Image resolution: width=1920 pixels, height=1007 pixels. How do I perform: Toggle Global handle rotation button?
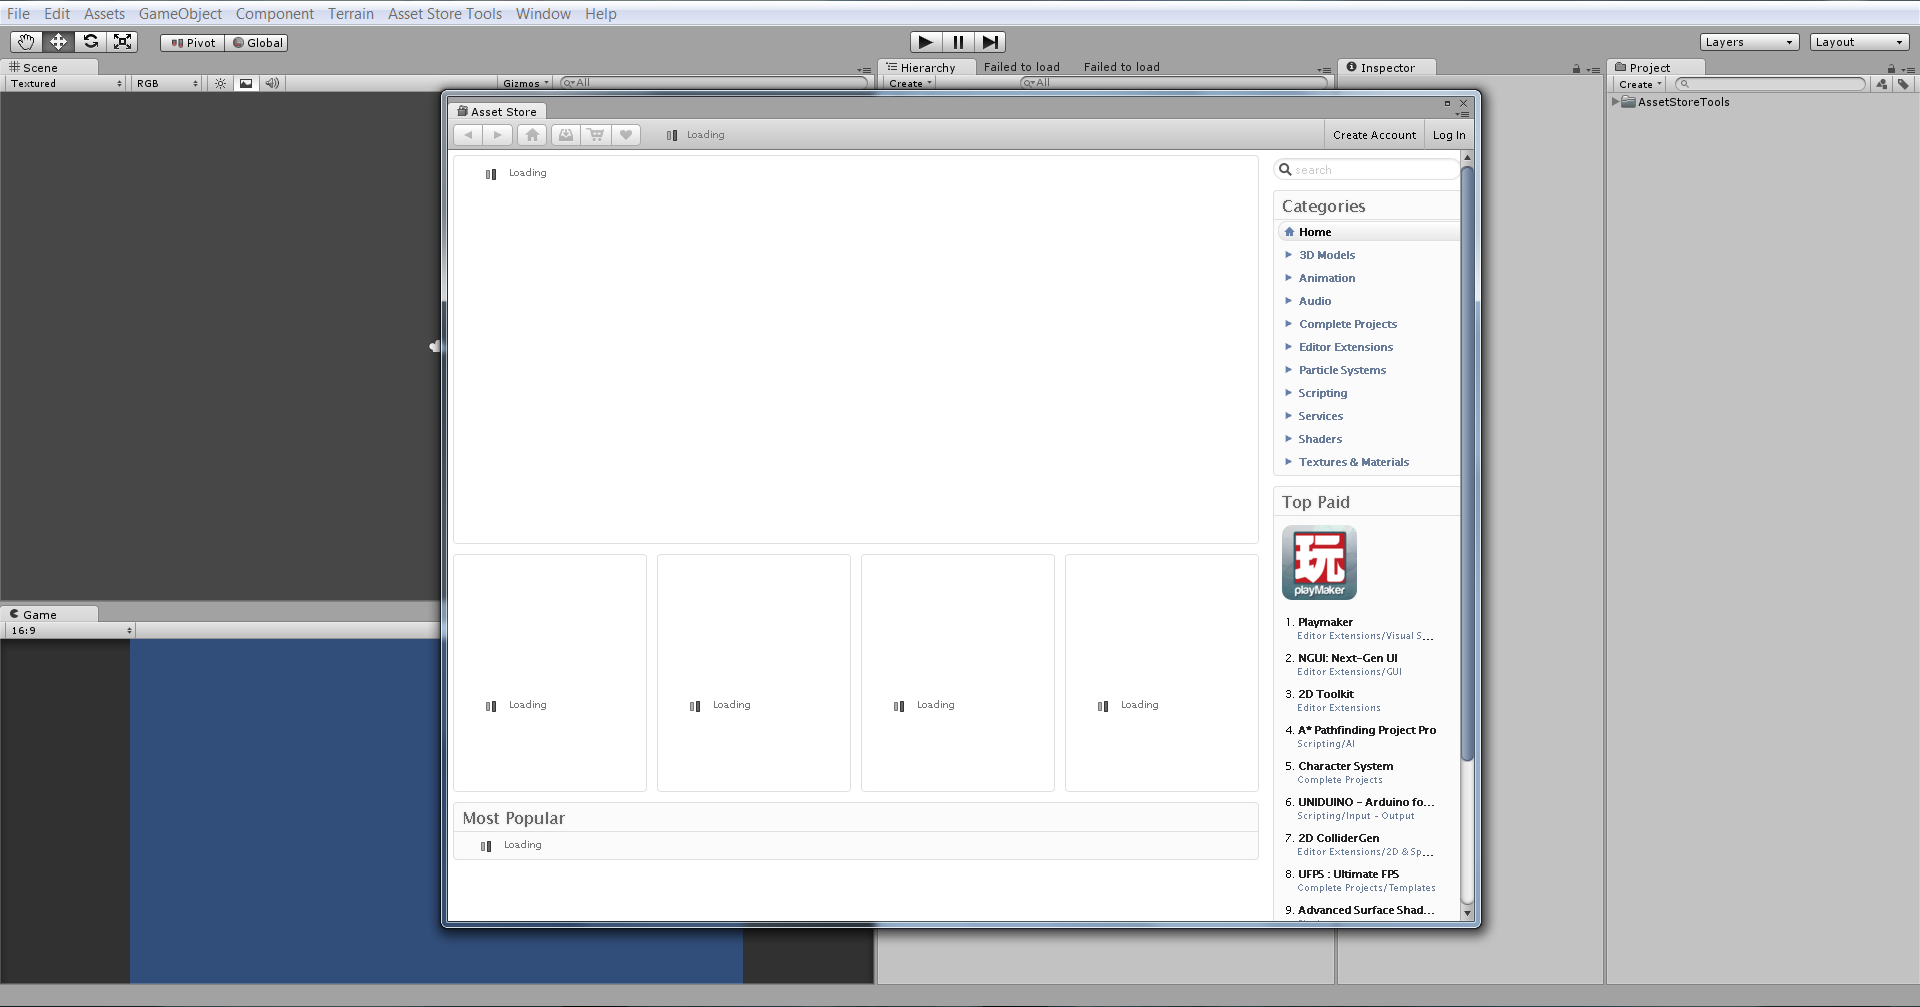pyautogui.click(x=257, y=43)
